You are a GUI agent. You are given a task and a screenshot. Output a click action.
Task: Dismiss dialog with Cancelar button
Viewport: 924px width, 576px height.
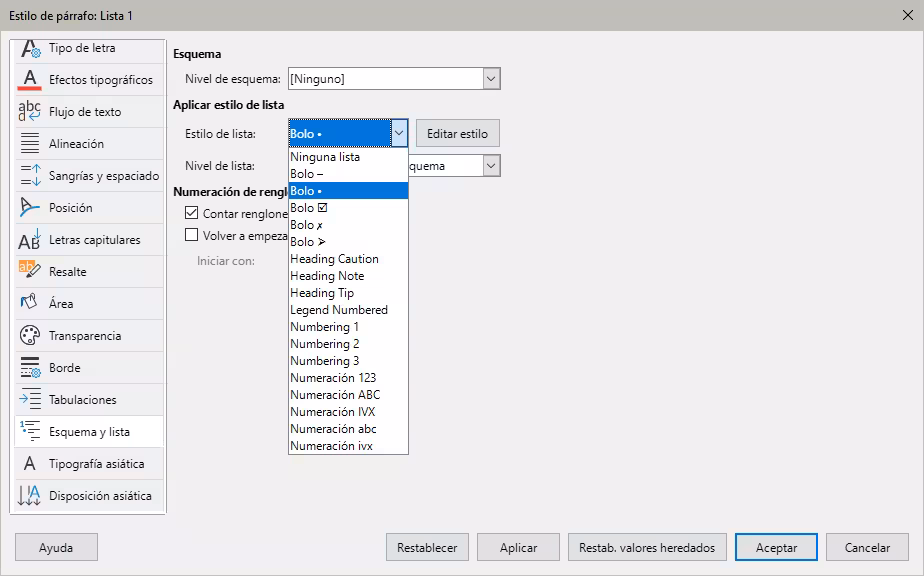867,547
